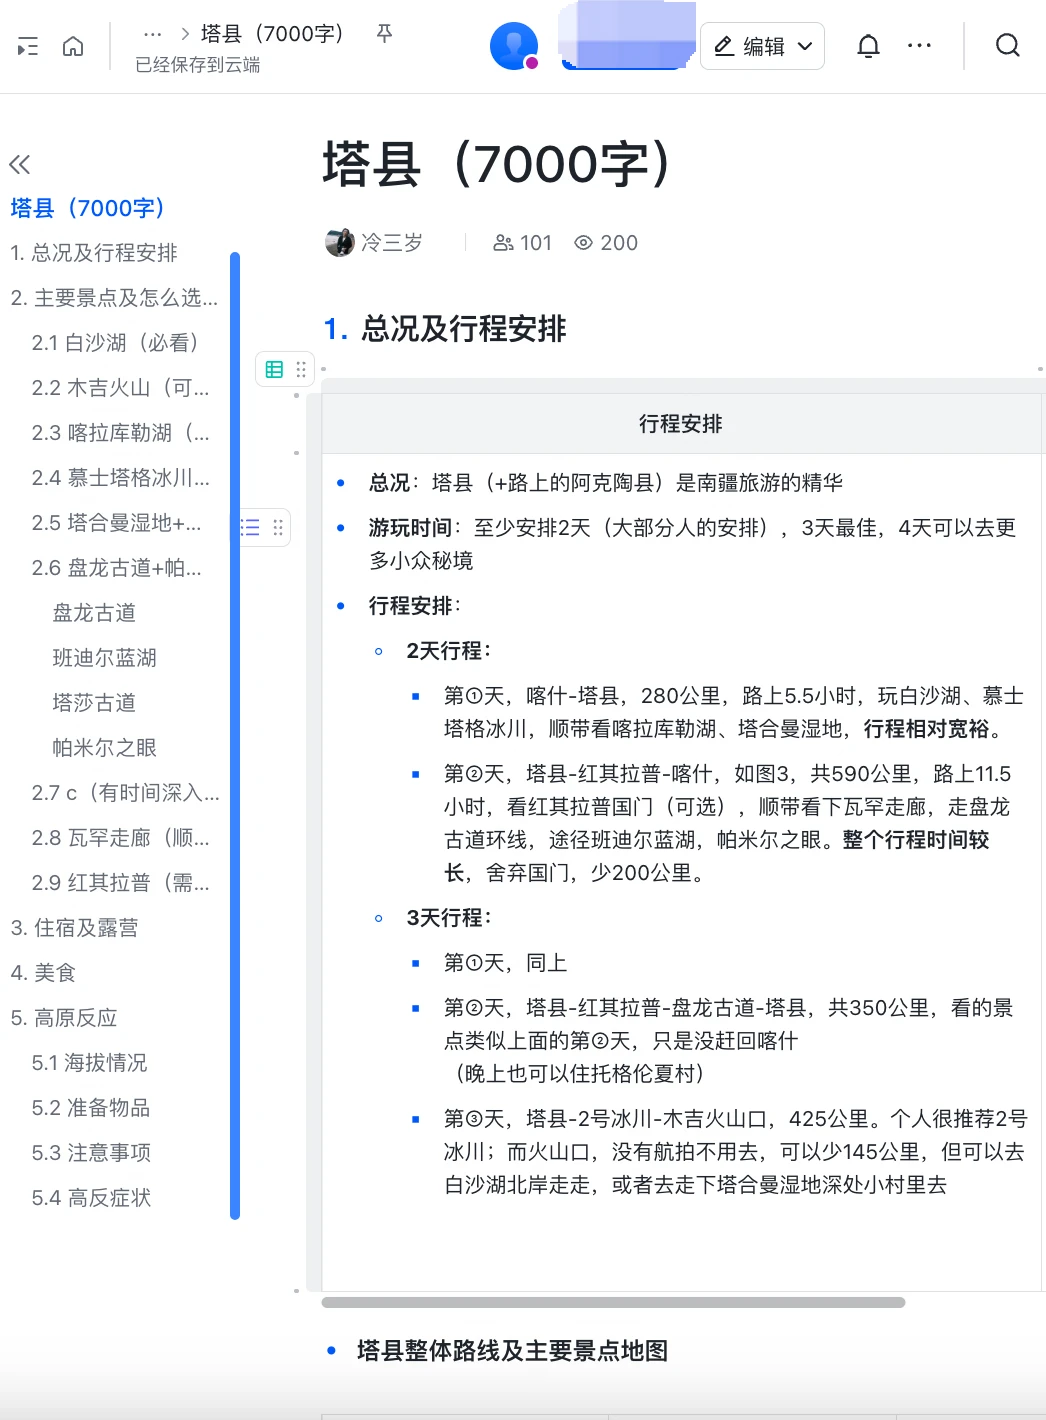1046x1420 pixels.
Task: Go to outline item 2.1 白沙湖（必看）
Action: coord(115,343)
